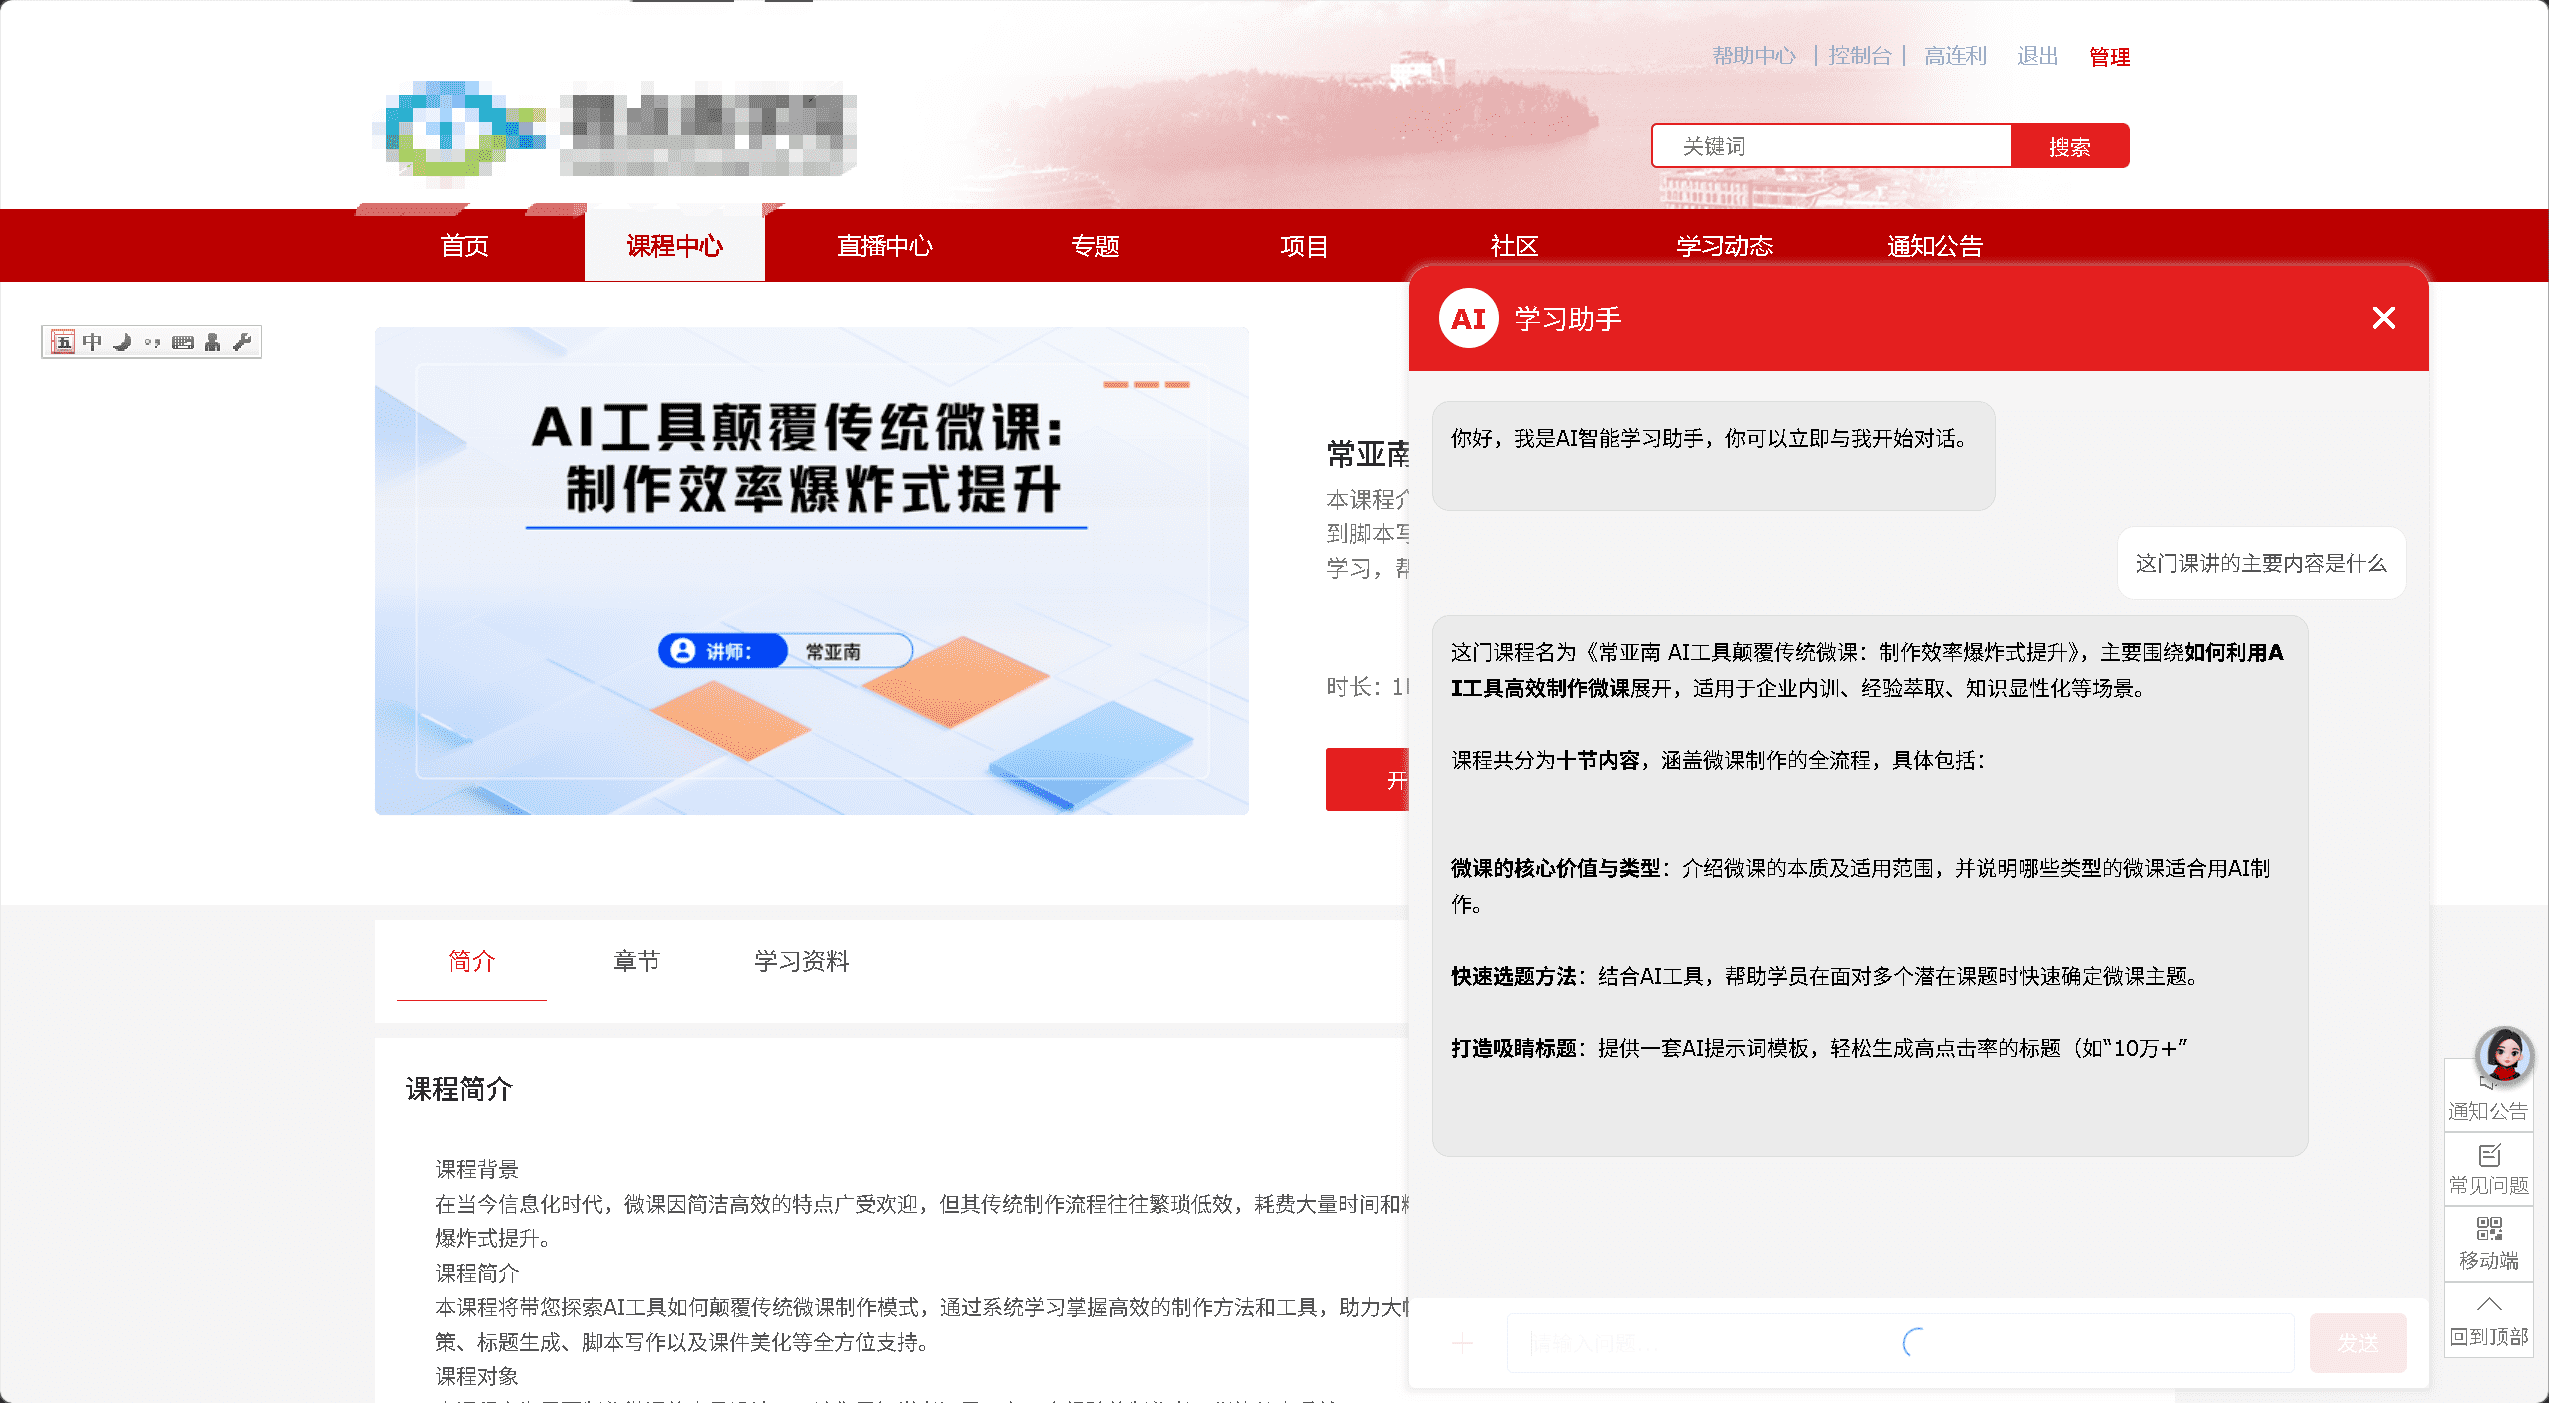Screen dimensions: 2549x1403
Task: Toggle the IME punctuation mode button
Action: coord(152,342)
